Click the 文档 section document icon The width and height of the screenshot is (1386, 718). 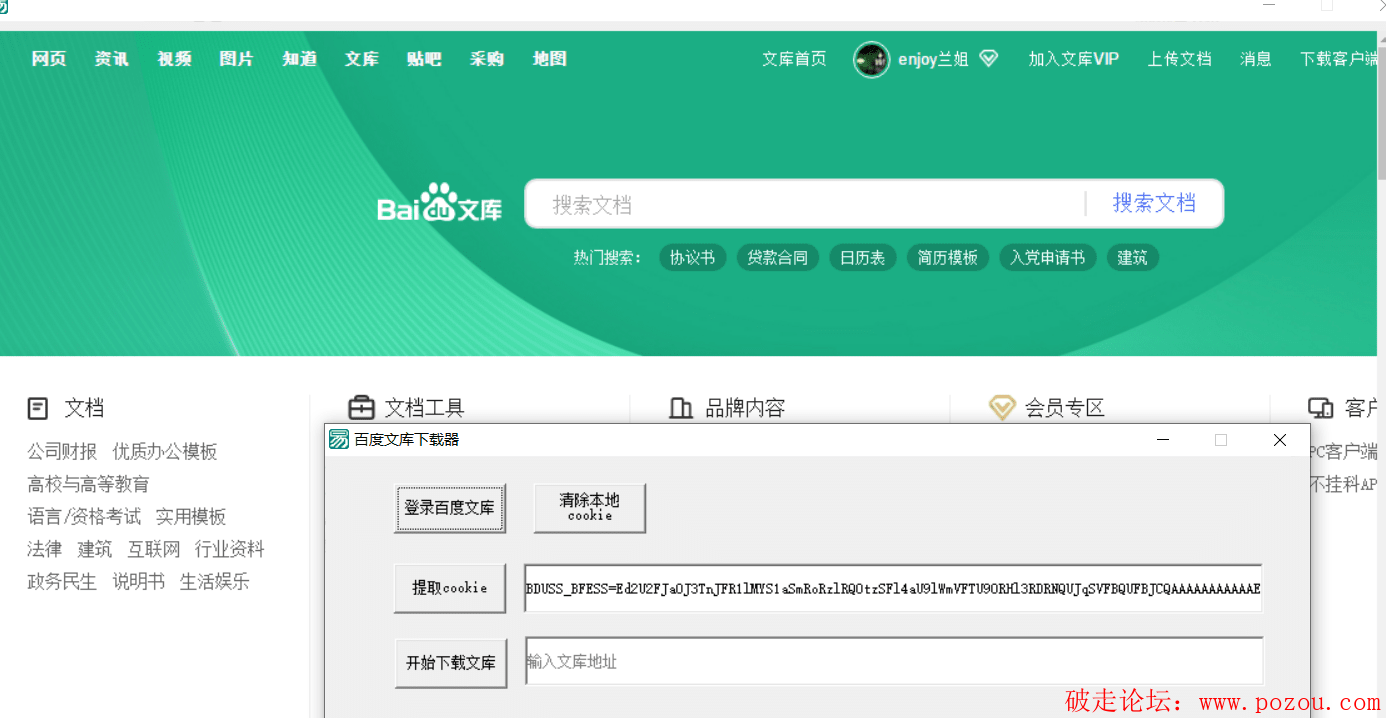[38, 408]
